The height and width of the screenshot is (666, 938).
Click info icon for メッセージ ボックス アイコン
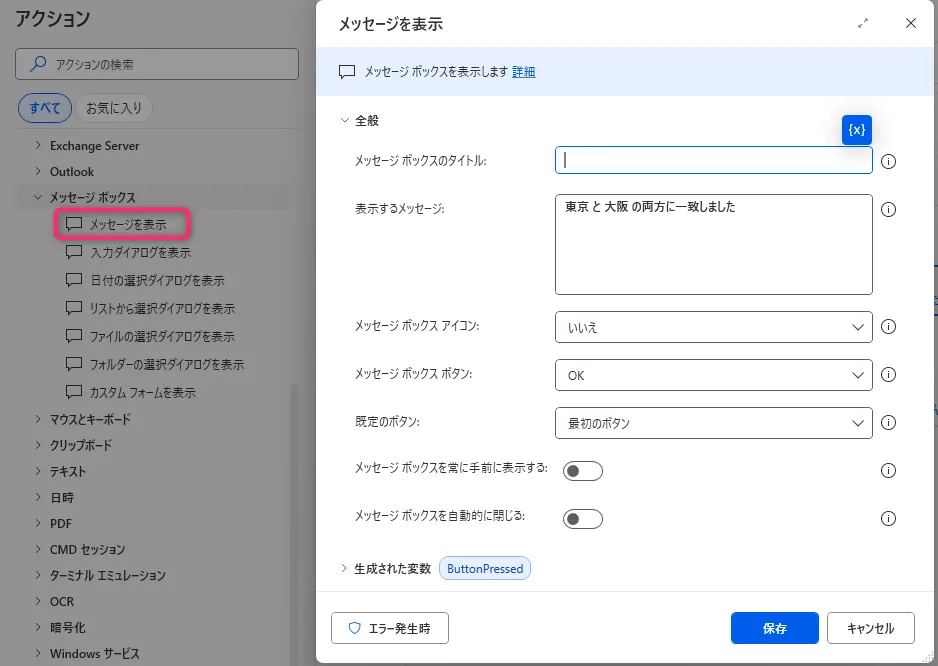click(x=888, y=327)
